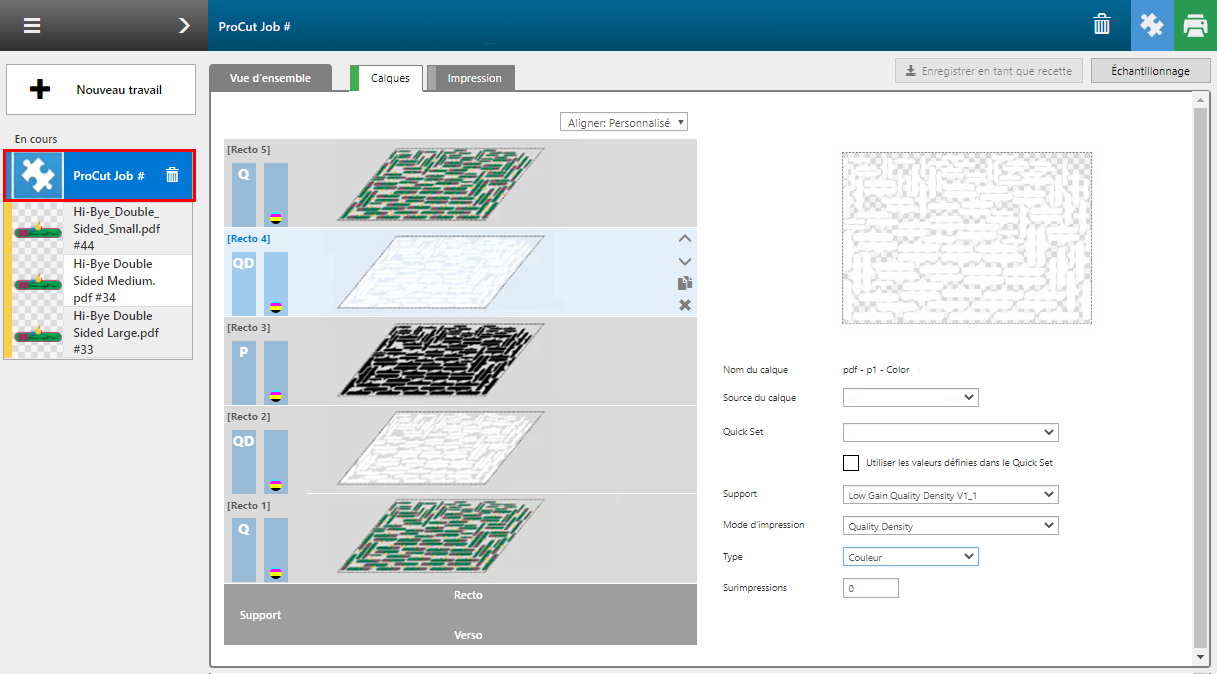Click the Surimpressions input field

[x=870, y=588]
